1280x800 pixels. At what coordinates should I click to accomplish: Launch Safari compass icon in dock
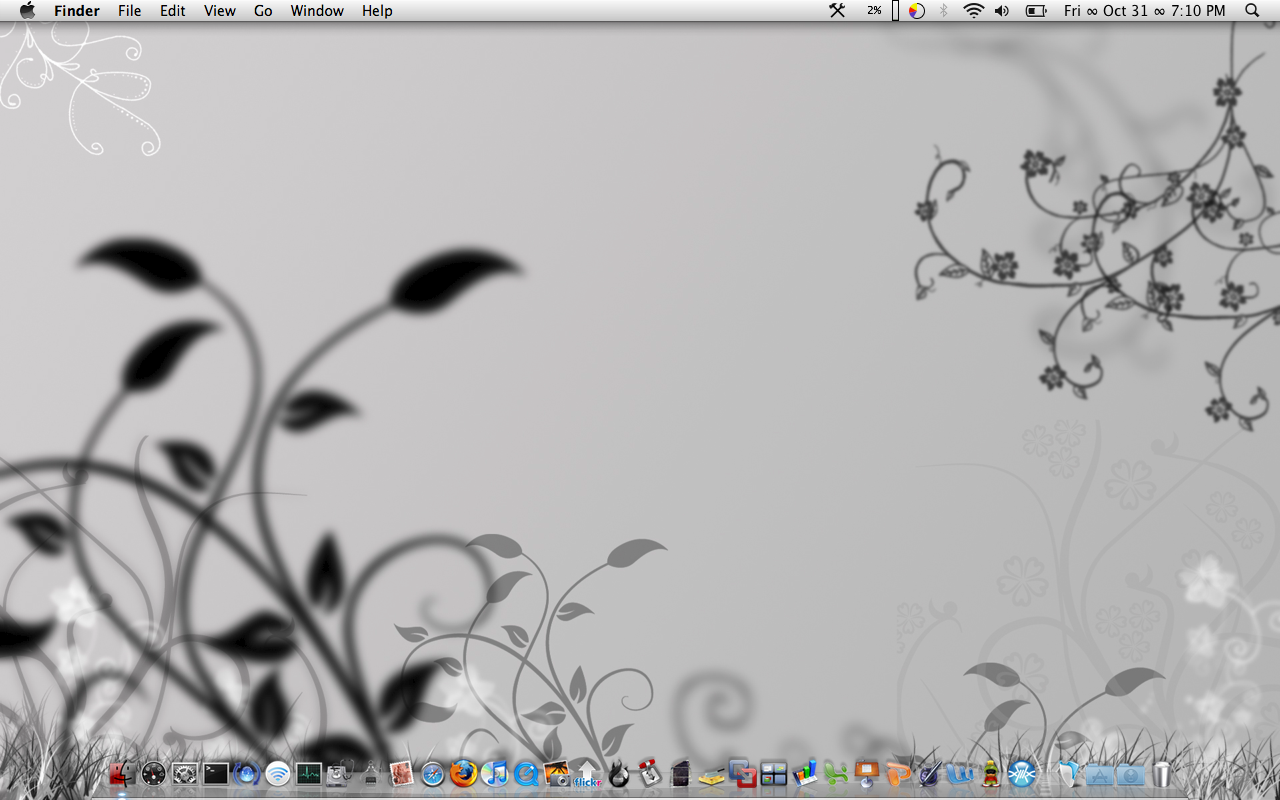point(433,773)
